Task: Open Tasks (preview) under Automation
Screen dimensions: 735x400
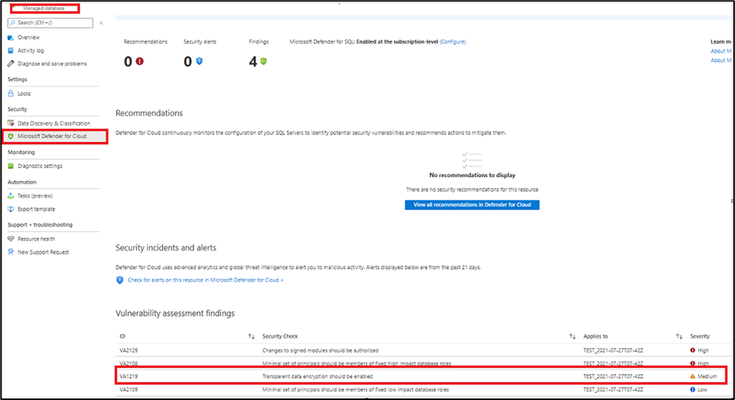Action: click(35, 196)
